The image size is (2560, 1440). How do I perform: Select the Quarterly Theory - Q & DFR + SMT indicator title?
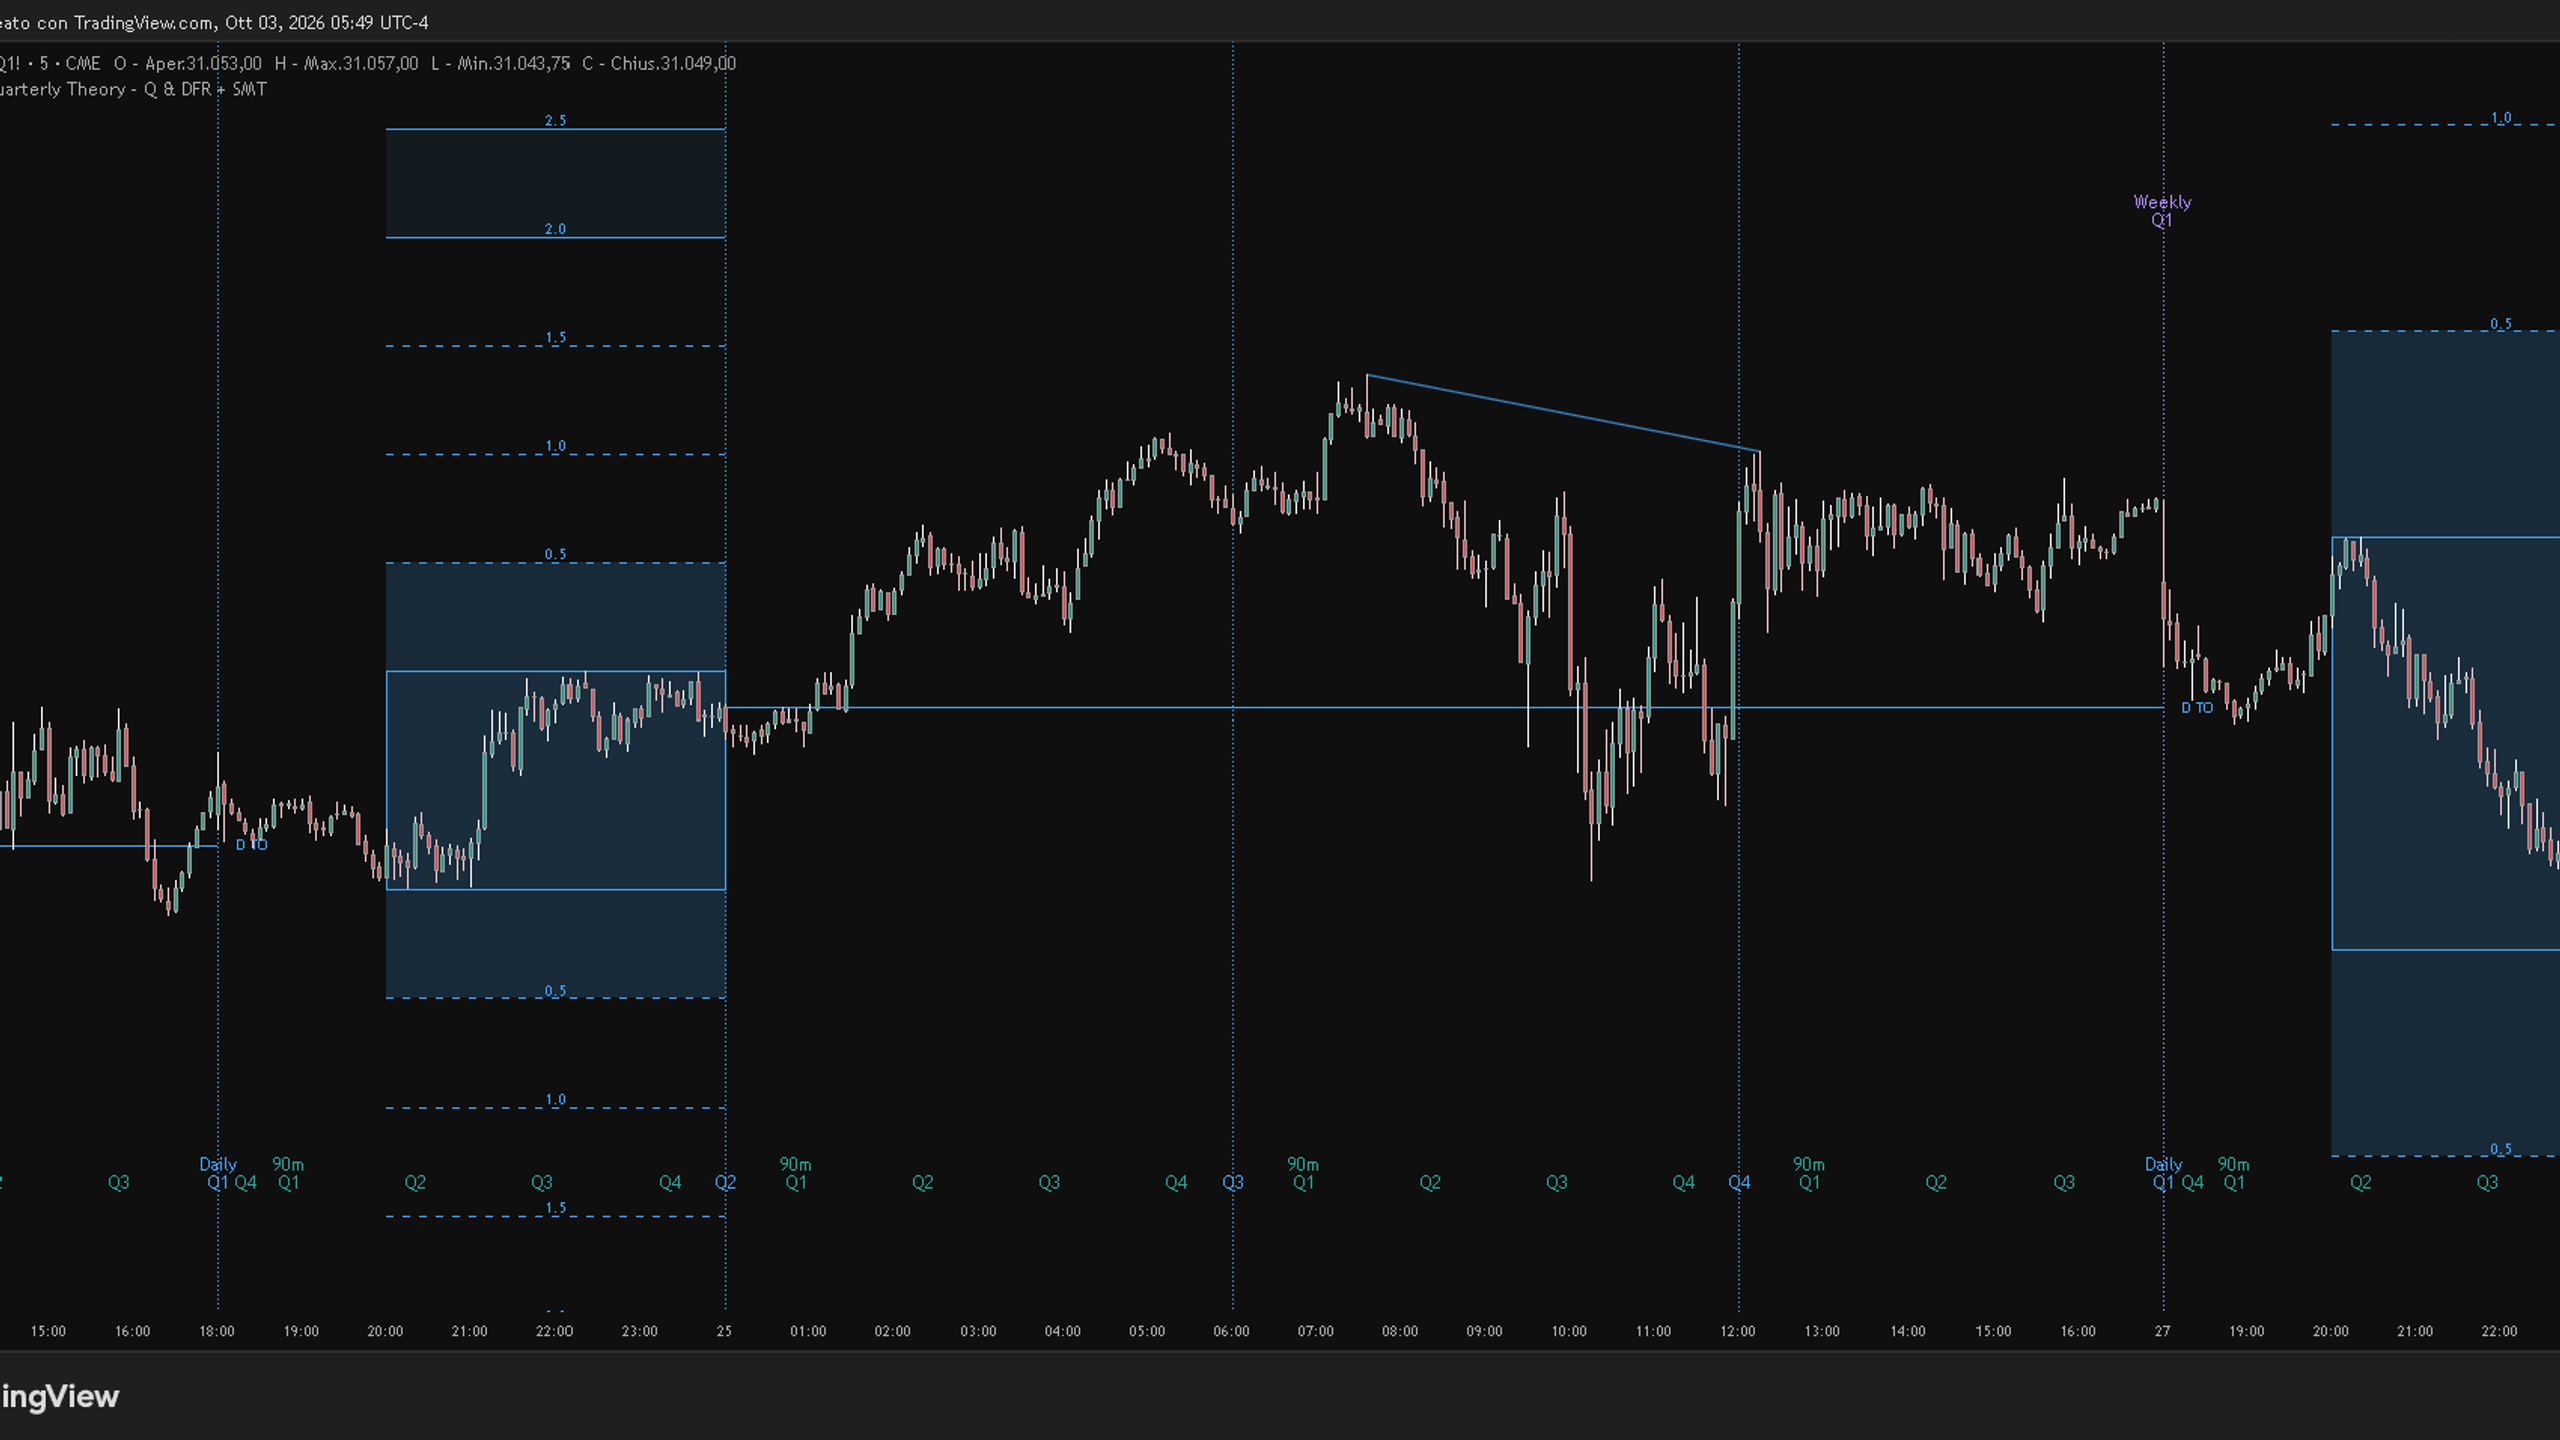133,89
